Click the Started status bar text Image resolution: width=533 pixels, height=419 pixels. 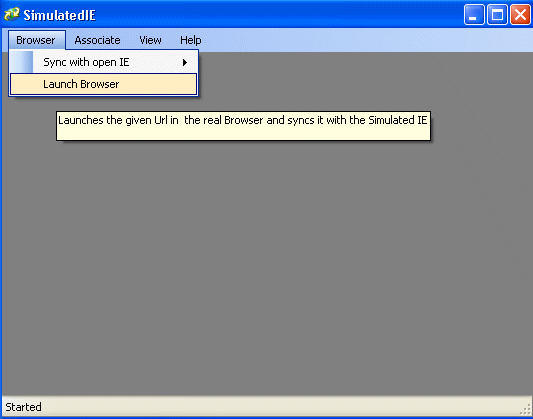pos(23,407)
